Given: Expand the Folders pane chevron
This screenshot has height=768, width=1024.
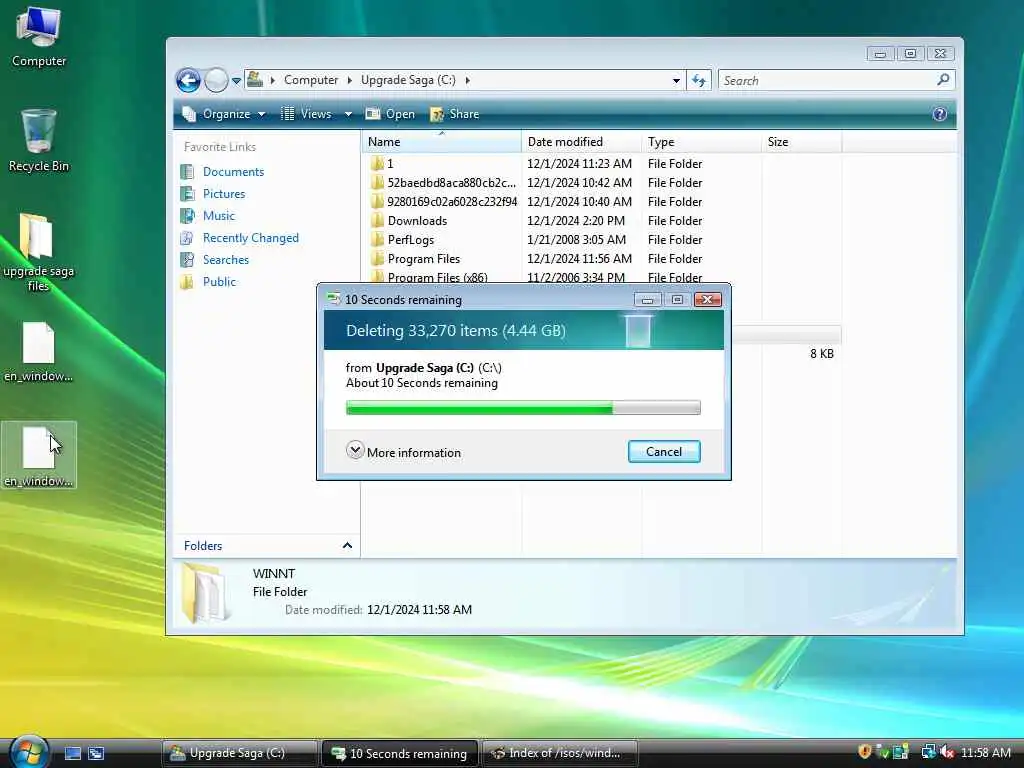Looking at the screenshot, I should coord(347,545).
